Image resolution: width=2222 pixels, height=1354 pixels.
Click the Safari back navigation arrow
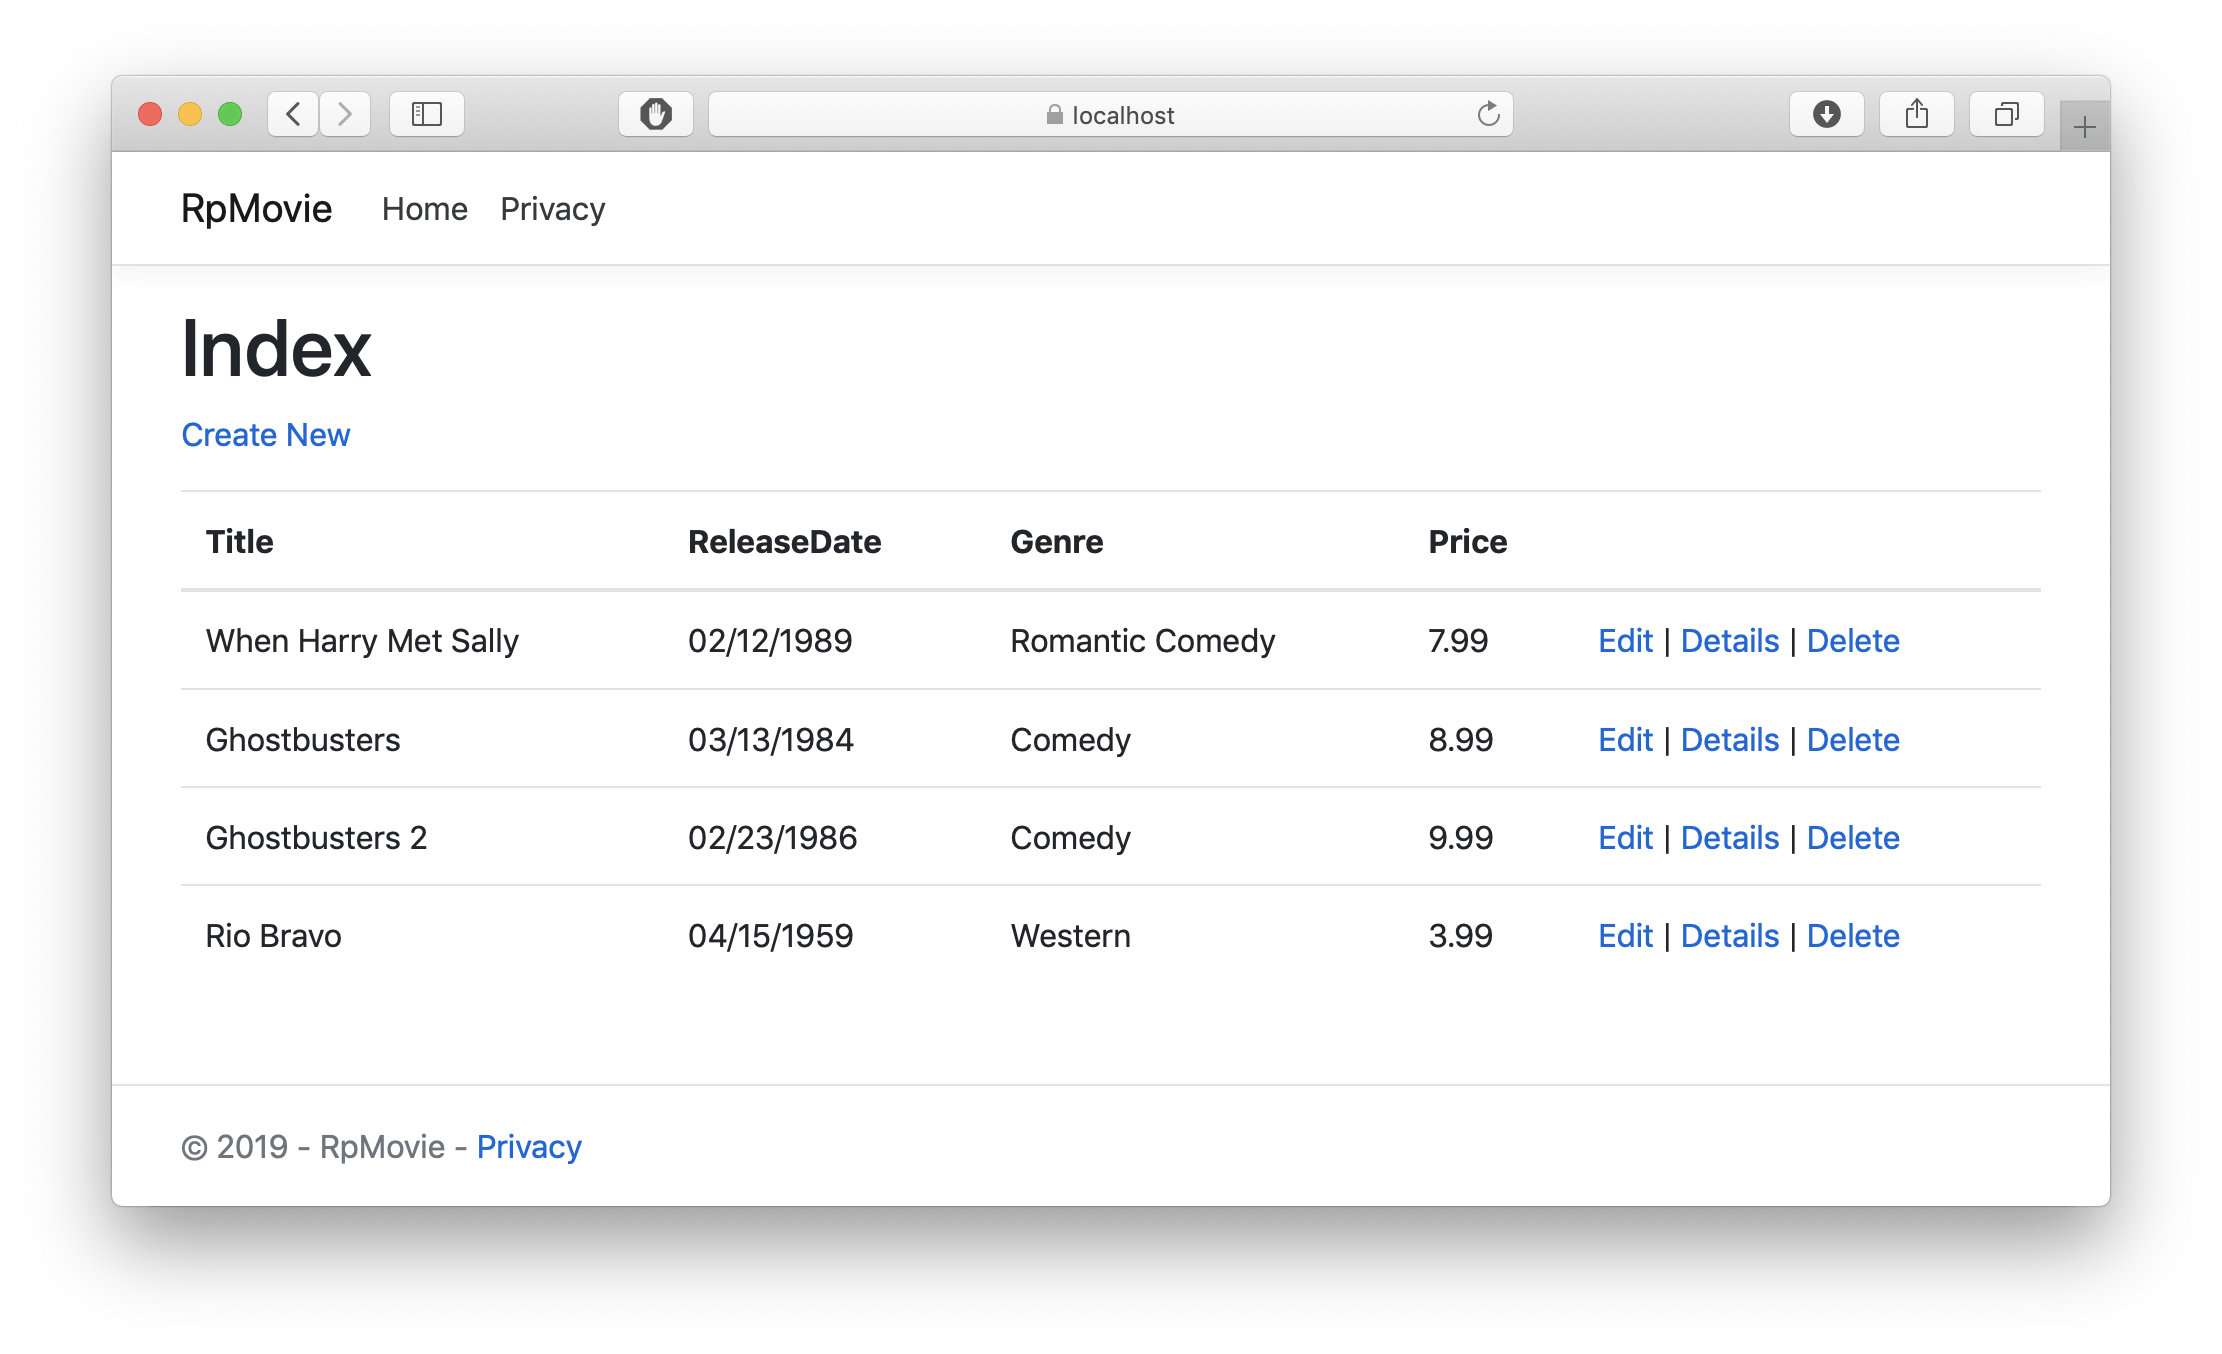click(293, 114)
